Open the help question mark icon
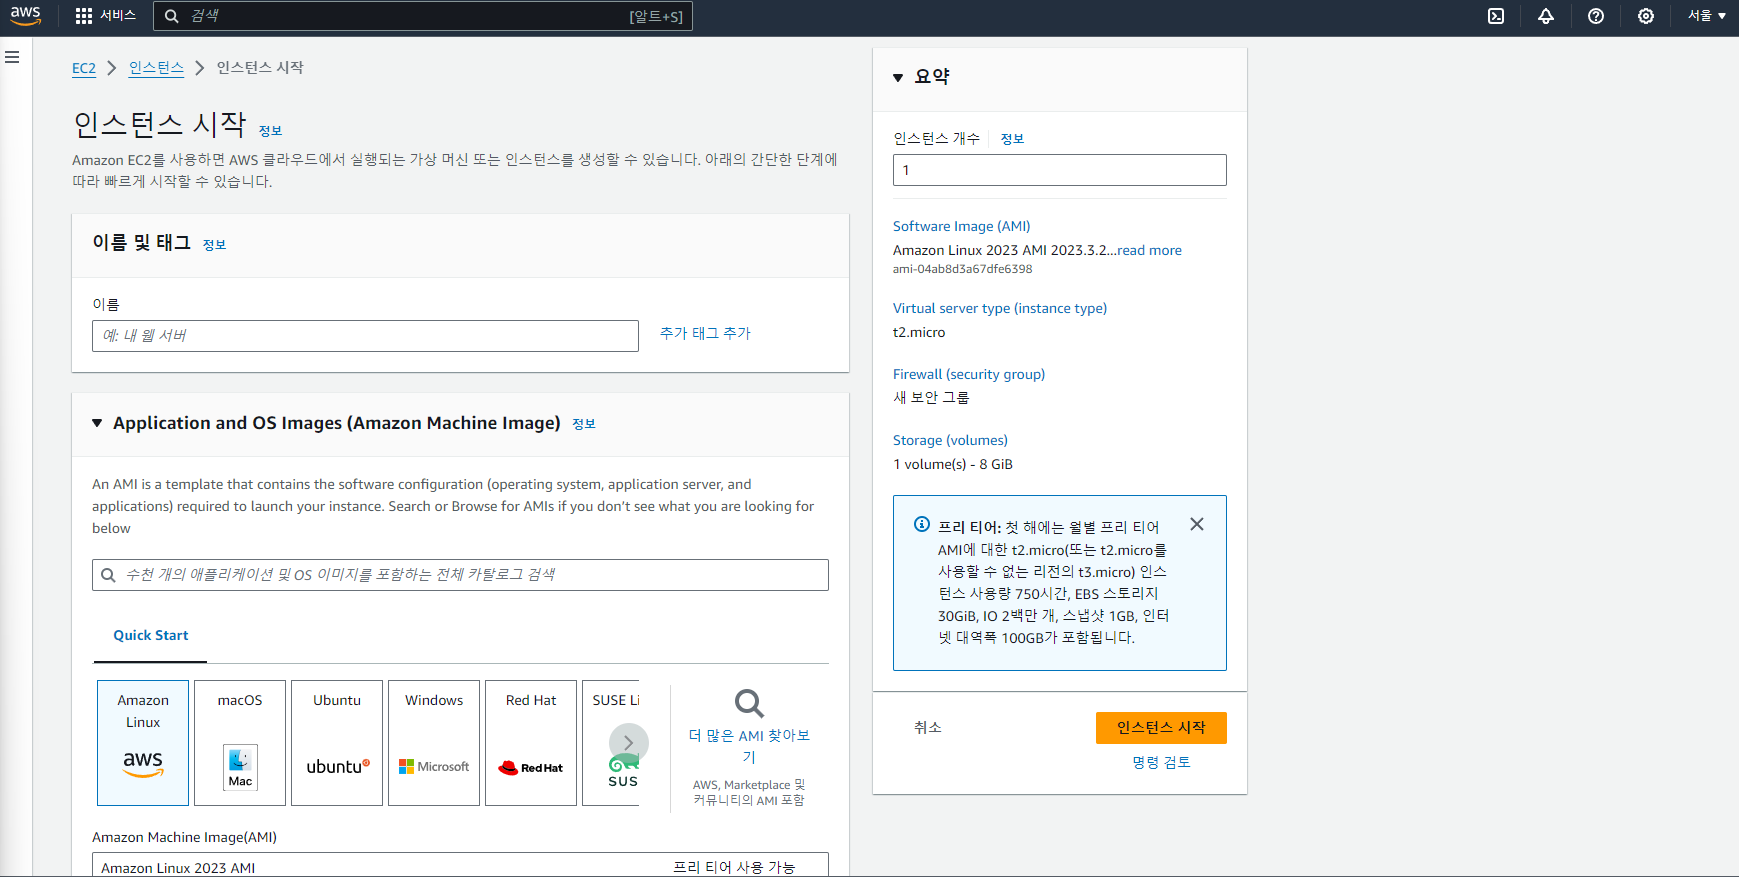The width and height of the screenshot is (1739, 877). [1596, 16]
